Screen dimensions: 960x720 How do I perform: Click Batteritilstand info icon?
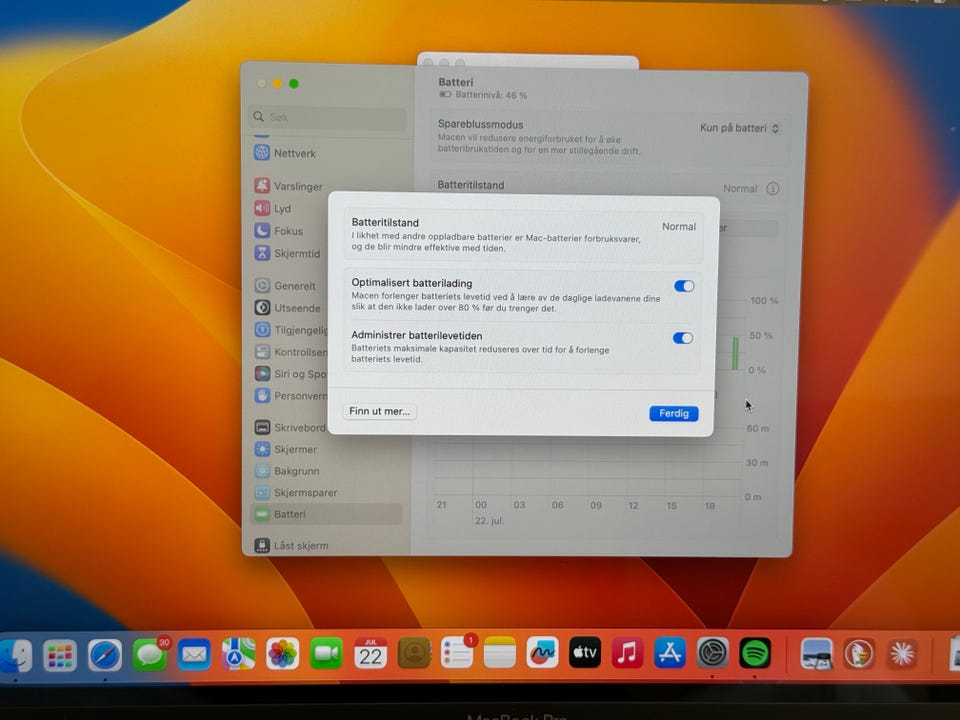pyautogui.click(x=773, y=189)
